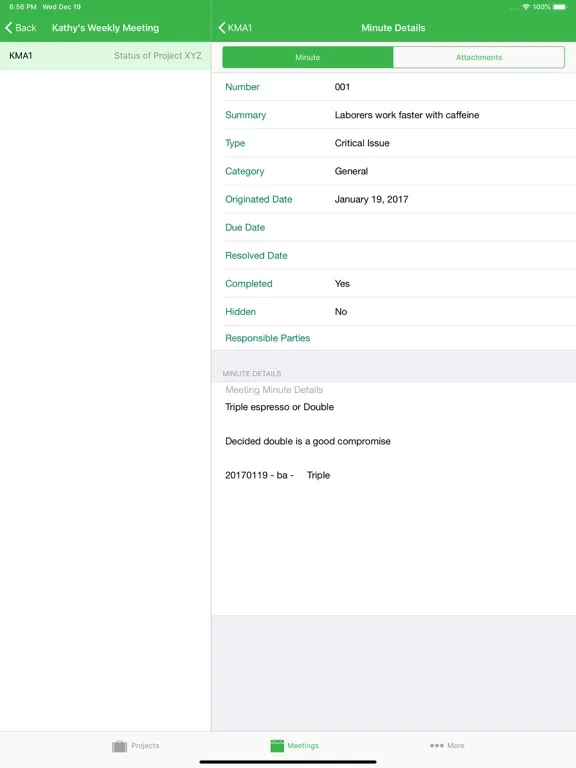Tap the General category value

351,171
